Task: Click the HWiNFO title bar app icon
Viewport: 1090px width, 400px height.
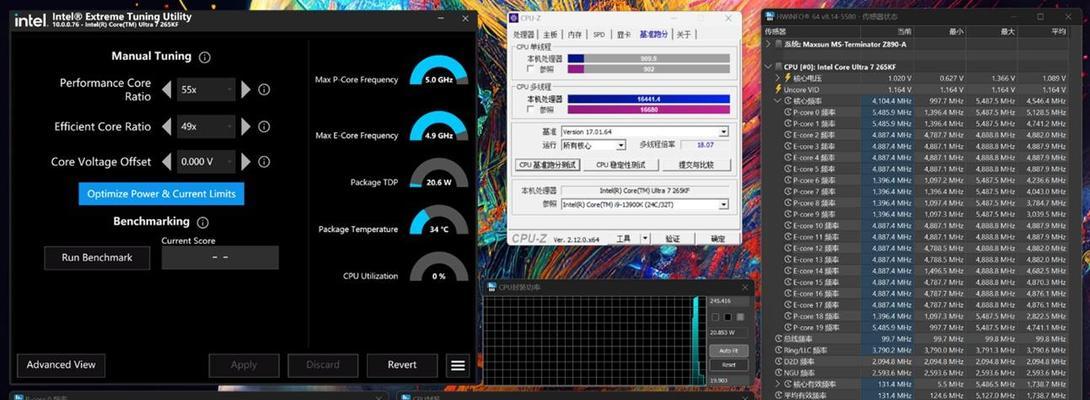Action: 771,16
